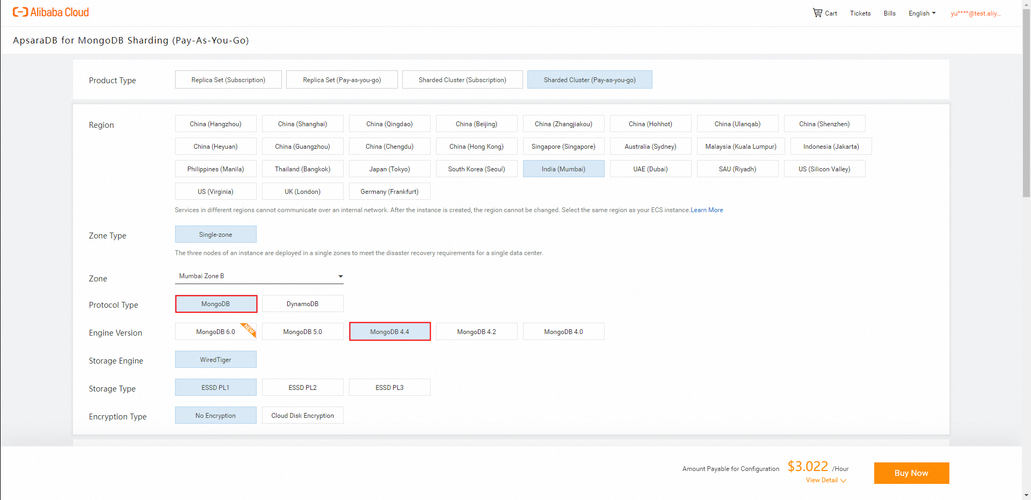
Task: Pick the Singapore (Singapore) region
Action: (563, 146)
